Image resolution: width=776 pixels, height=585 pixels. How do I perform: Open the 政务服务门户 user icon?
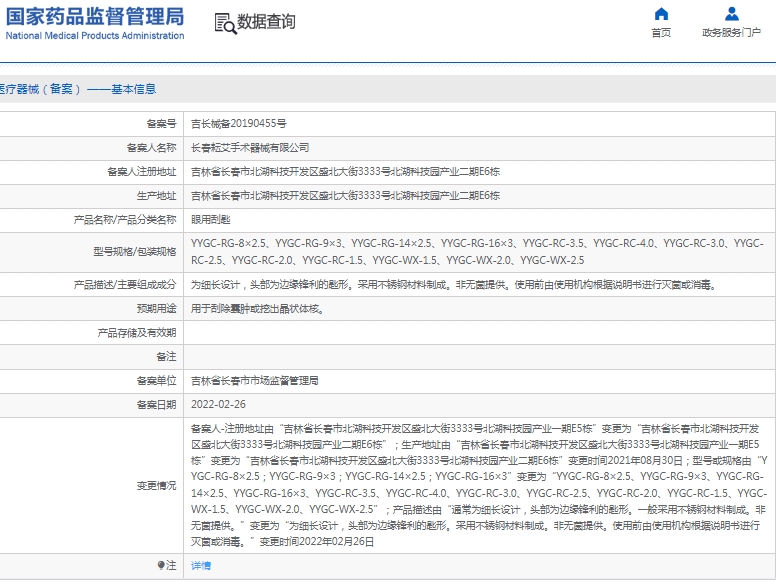click(731, 14)
